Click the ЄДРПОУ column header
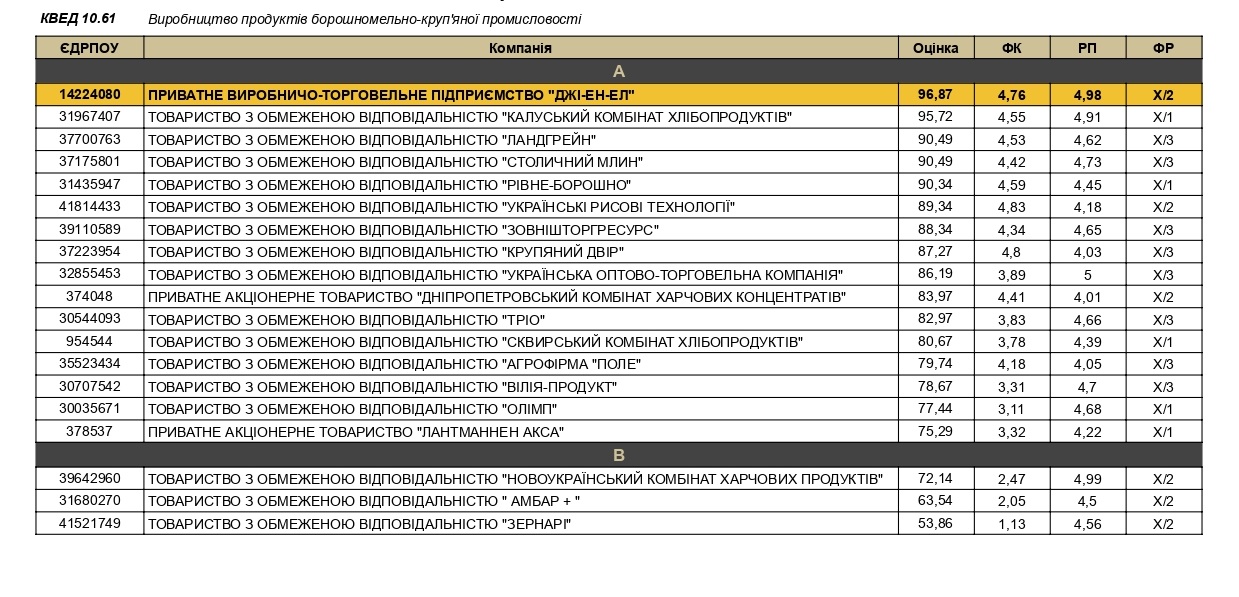This screenshot has width=1239, height=597. click(x=89, y=48)
